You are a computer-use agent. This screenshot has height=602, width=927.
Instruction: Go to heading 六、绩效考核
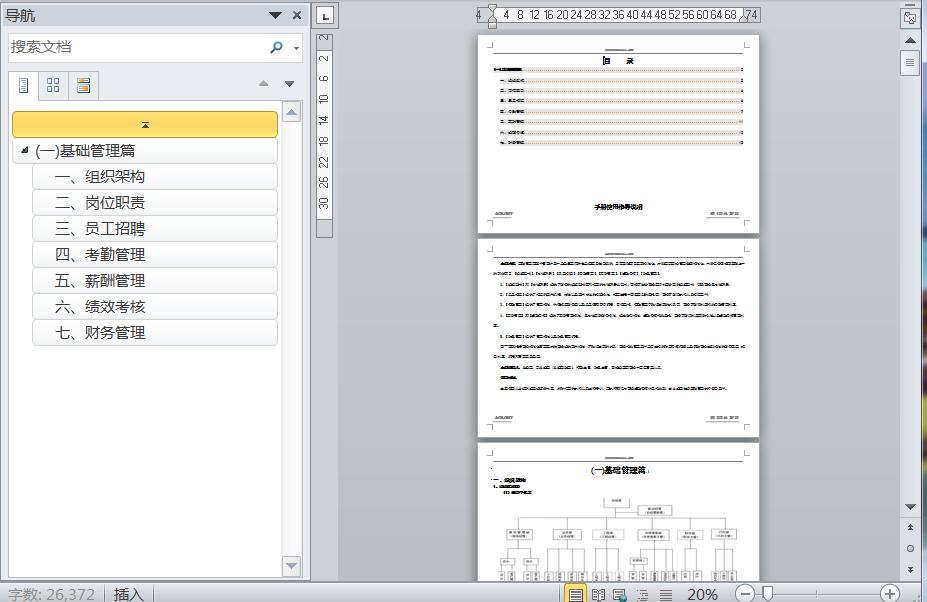click(155, 307)
